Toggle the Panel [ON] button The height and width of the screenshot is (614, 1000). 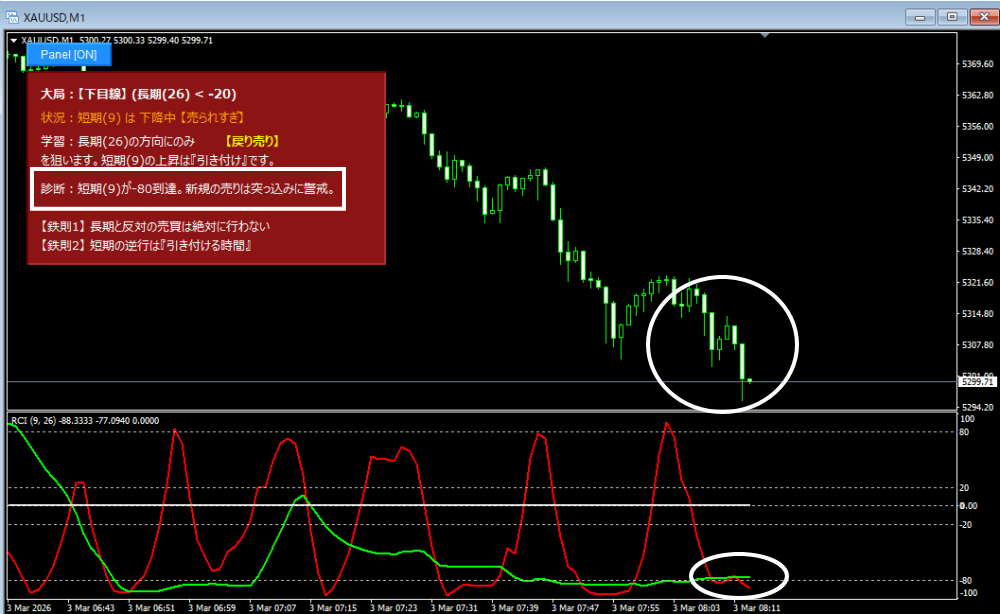tap(69, 55)
